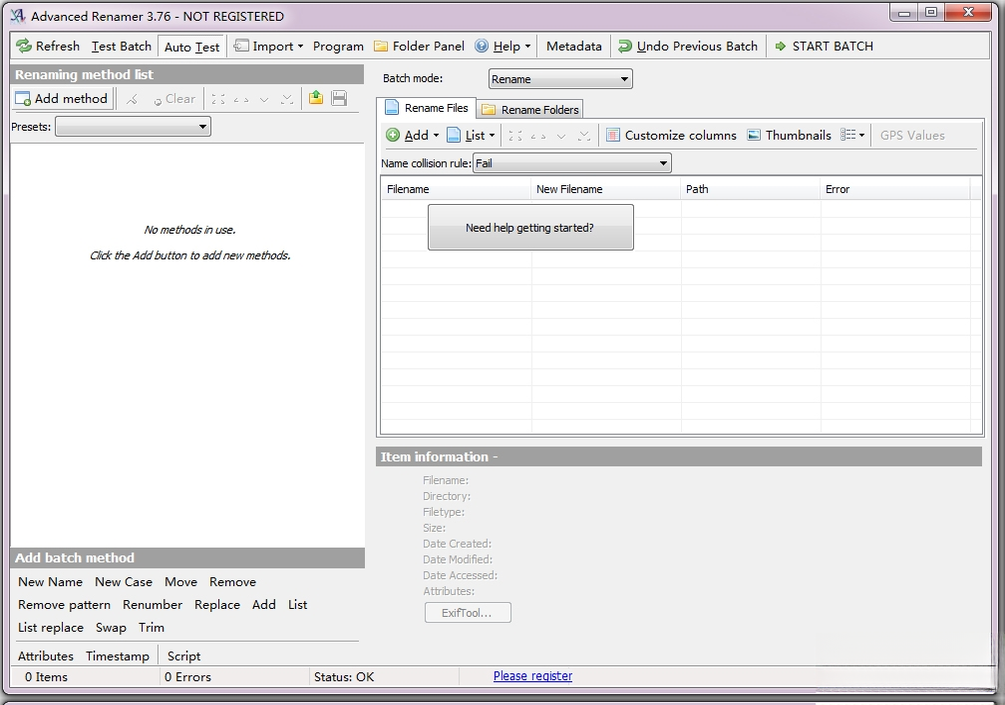Click move method down icon
The image size is (1005, 705).
264,99
